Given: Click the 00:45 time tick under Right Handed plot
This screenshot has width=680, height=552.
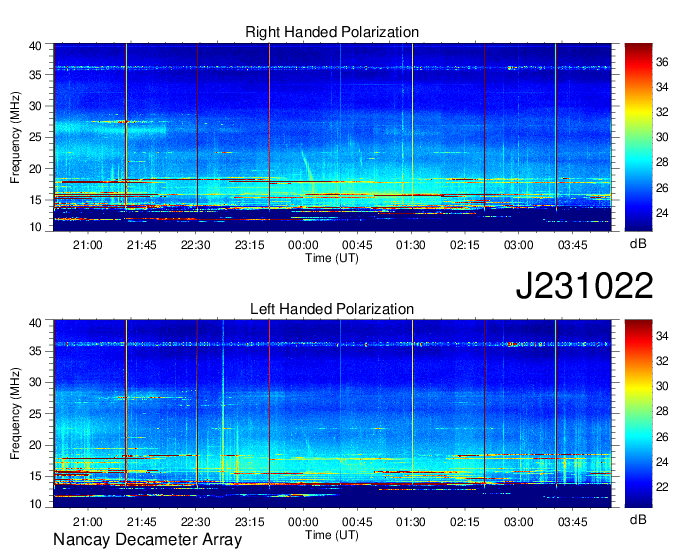Looking at the screenshot, I should [357, 245].
